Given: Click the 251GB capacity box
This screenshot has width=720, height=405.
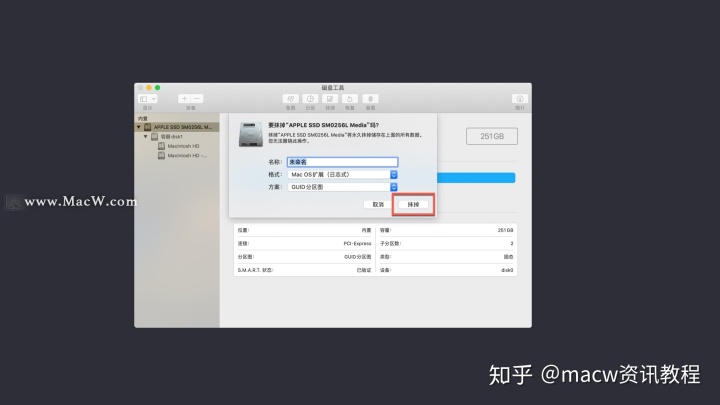Looking at the screenshot, I should pyautogui.click(x=492, y=136).
